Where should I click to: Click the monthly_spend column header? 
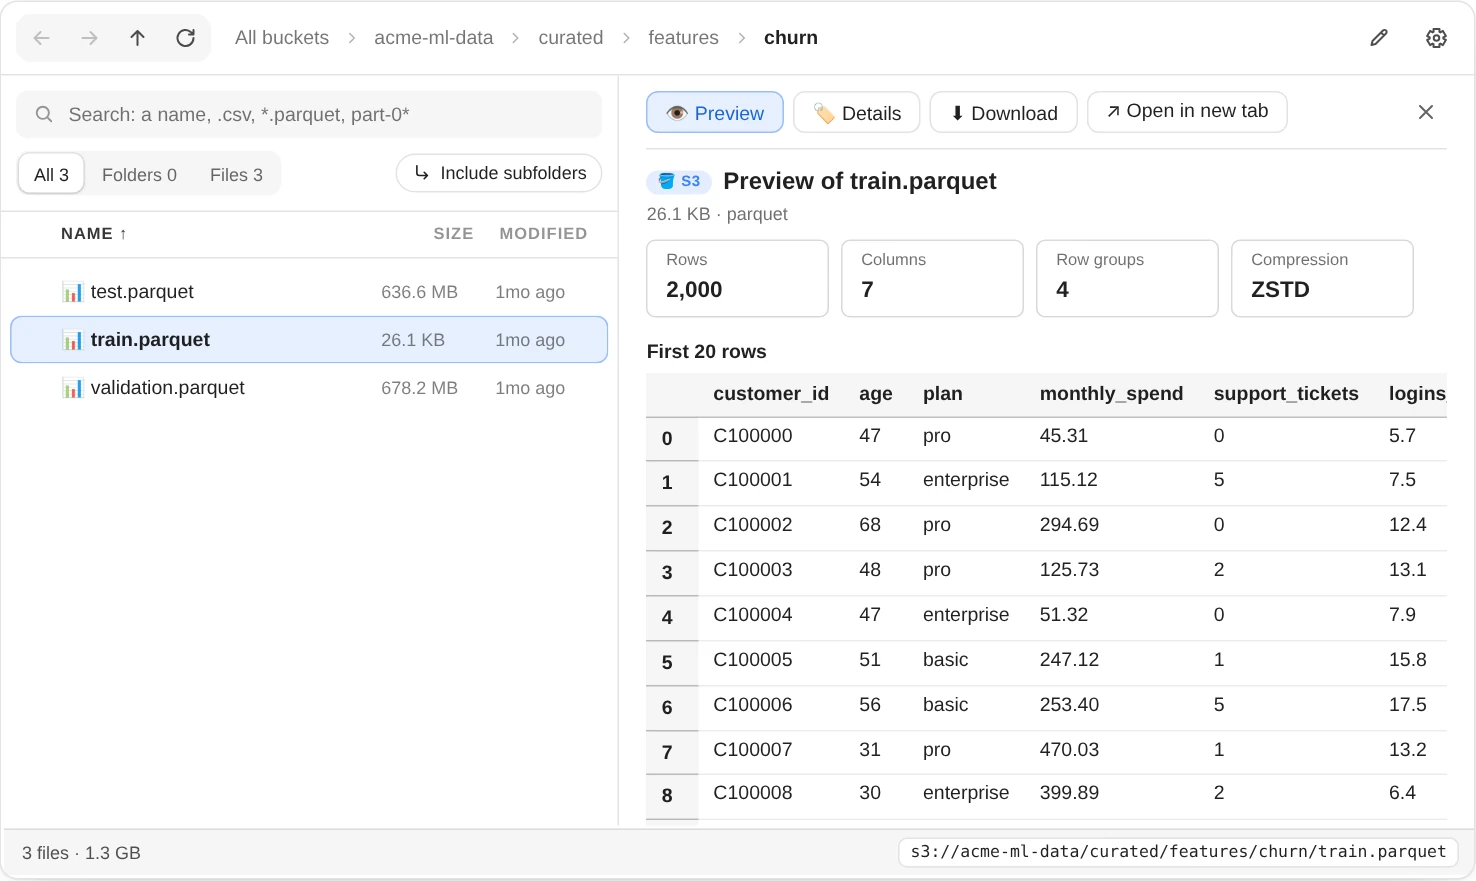pos(1111,394)
